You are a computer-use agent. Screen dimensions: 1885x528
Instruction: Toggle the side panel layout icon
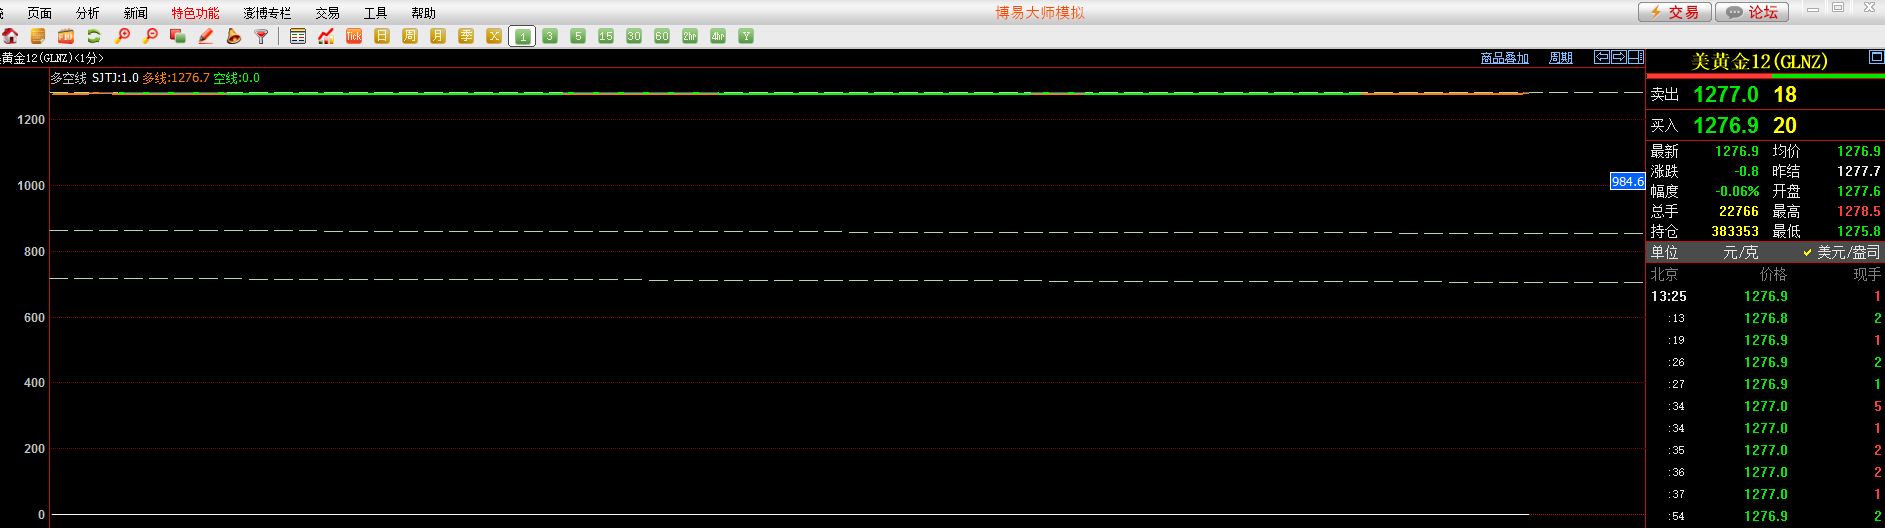[1636, 58]
